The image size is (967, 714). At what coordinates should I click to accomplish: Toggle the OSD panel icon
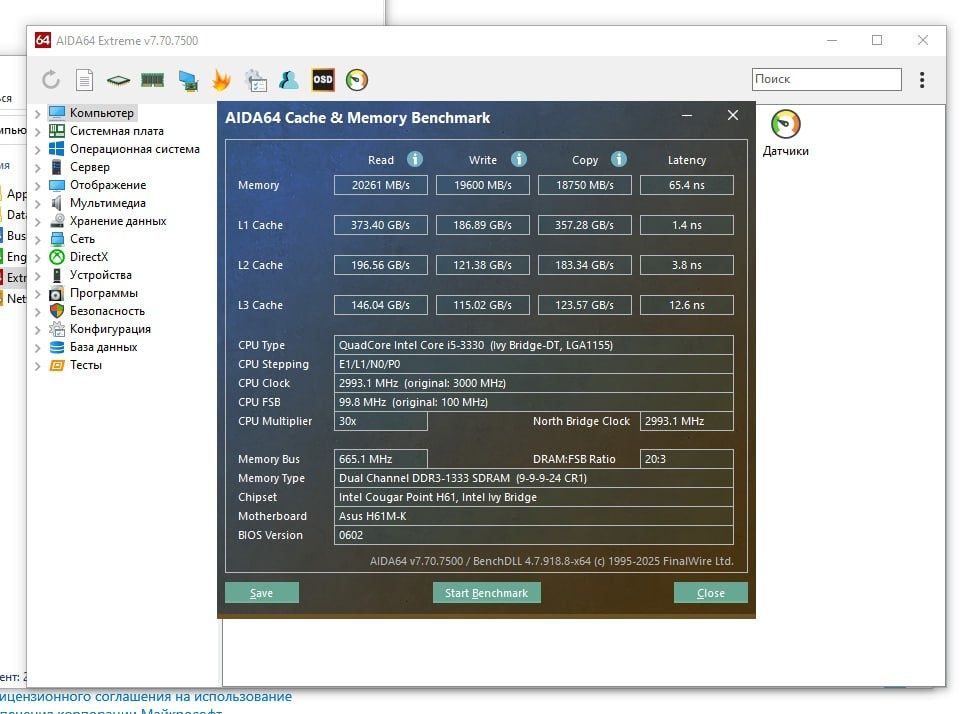point(323,80)
